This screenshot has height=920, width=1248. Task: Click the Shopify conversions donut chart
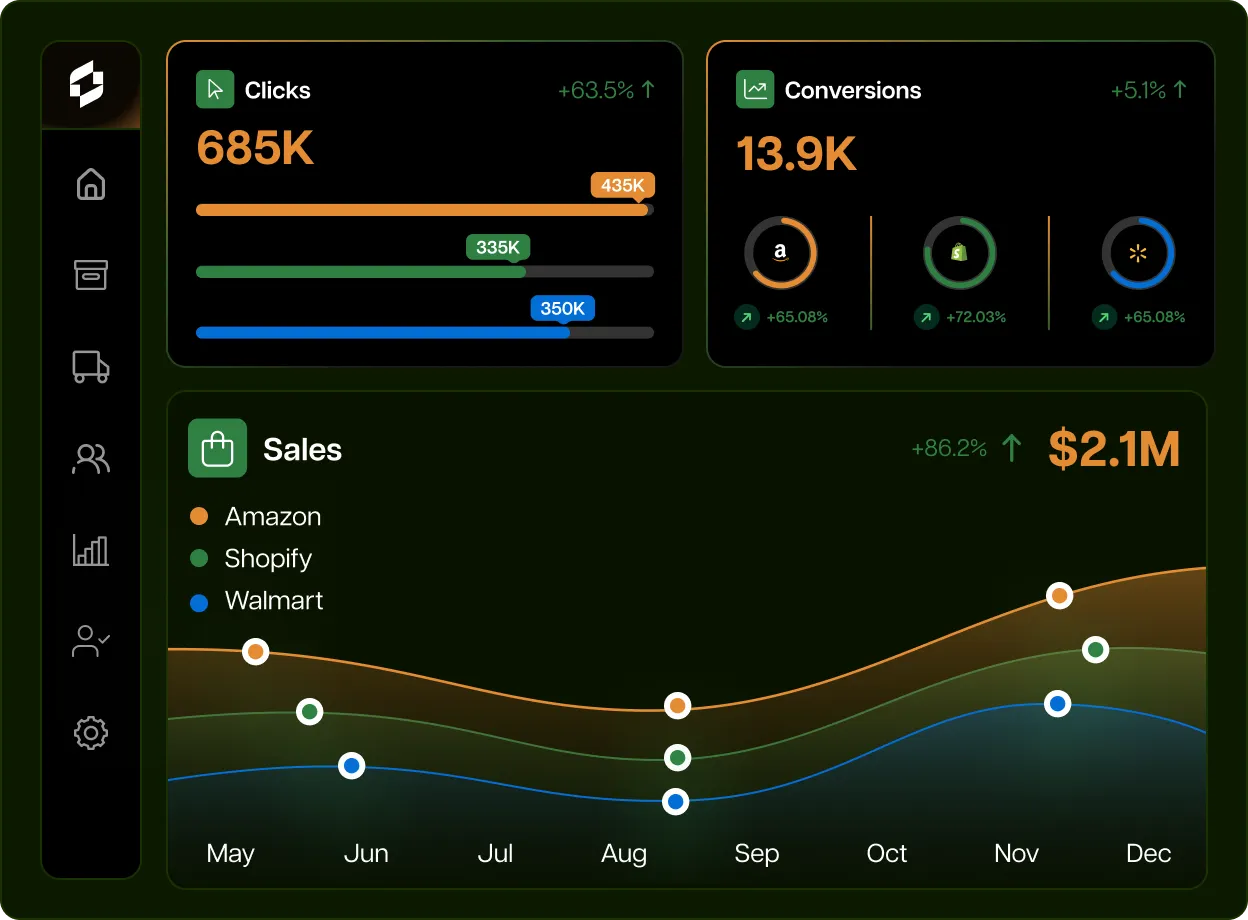pos(959,253)
